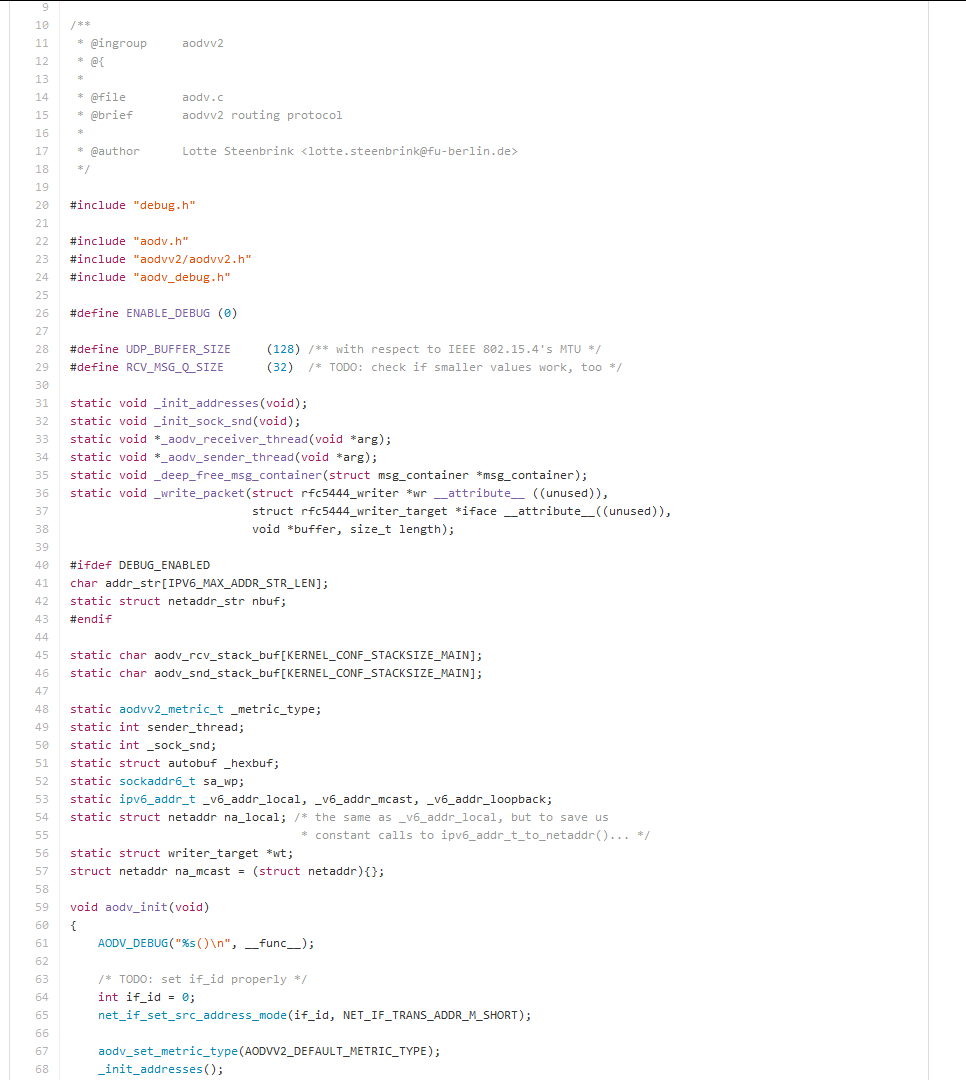
Task: Click line number 10
Action: click(42, 25)
